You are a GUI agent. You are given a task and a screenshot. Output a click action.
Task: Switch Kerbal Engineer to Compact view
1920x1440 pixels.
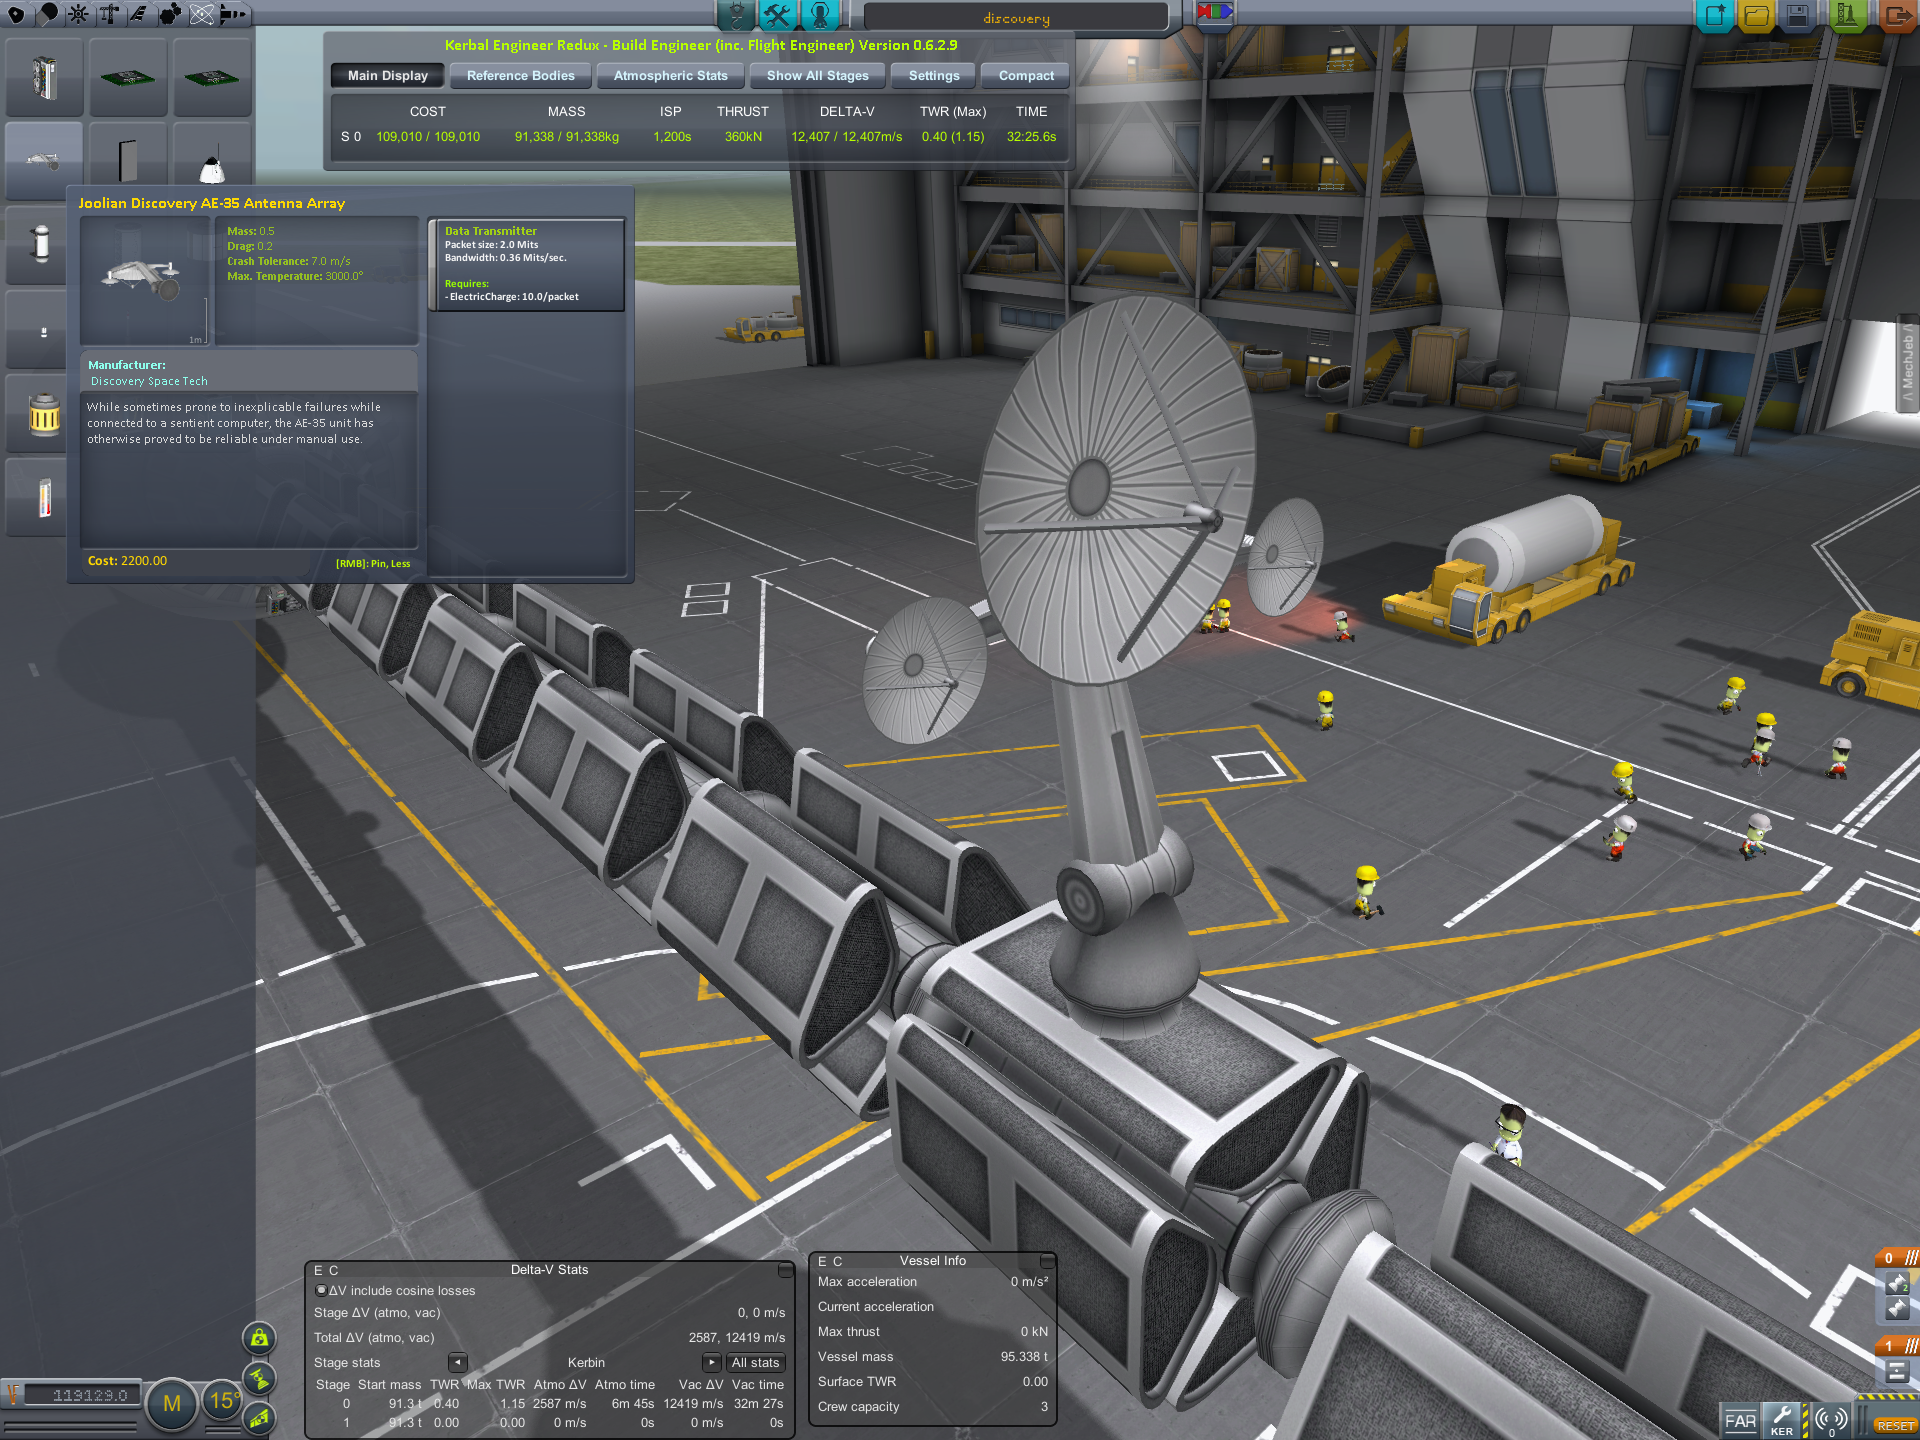(1026, 76)
